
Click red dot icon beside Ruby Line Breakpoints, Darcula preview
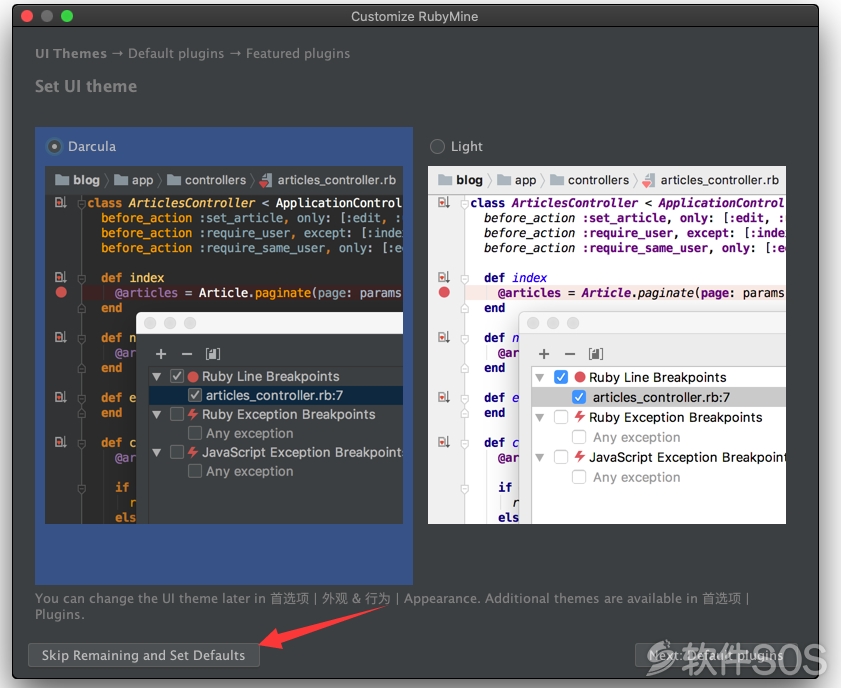[193, 376]
